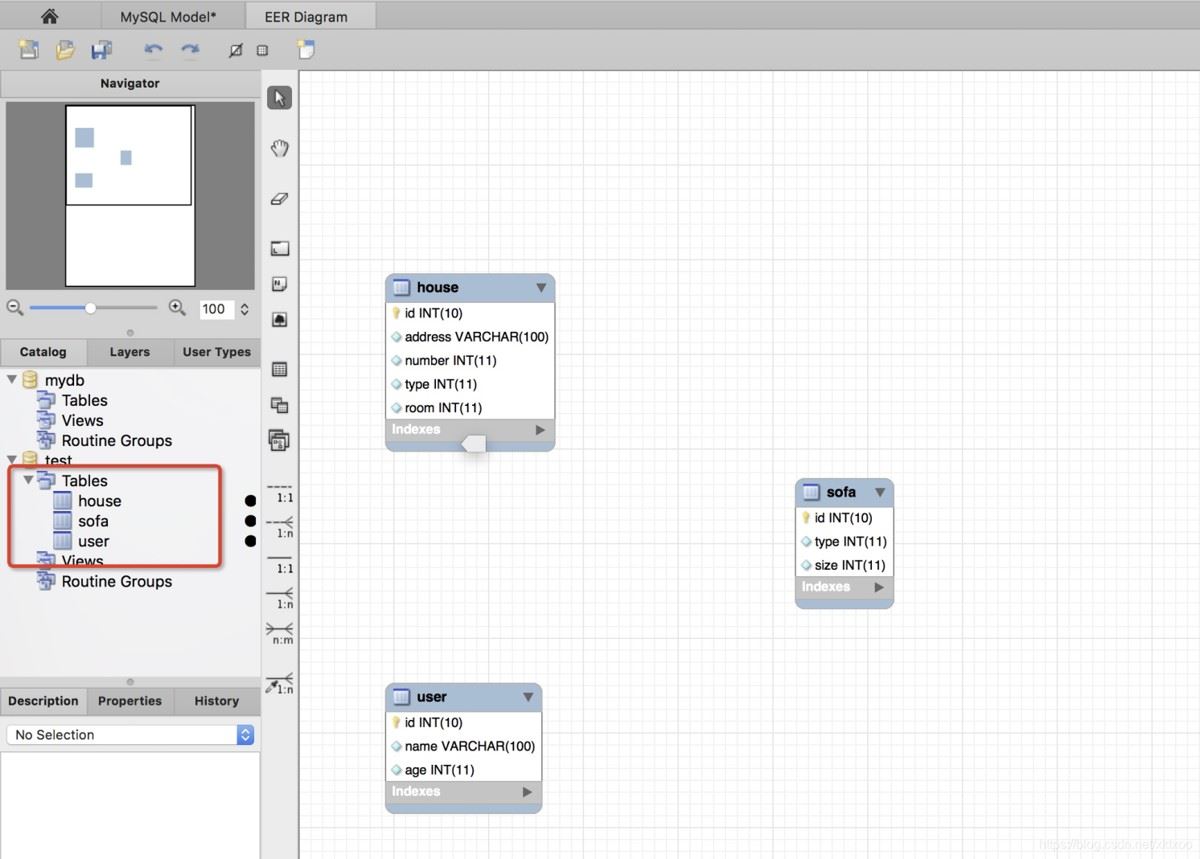1200x859 pixels.
Task: Click the zoom level slider
Action: click(91, 308)
